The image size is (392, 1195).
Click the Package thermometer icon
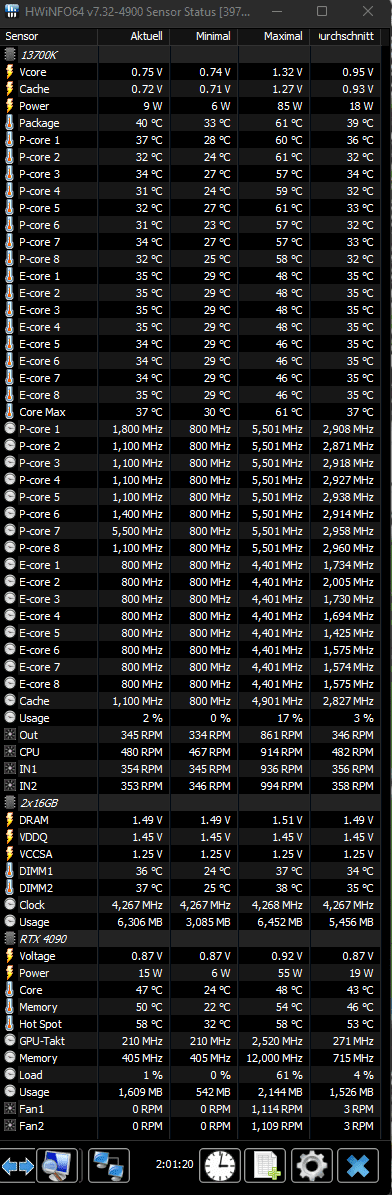coord(10,123)
